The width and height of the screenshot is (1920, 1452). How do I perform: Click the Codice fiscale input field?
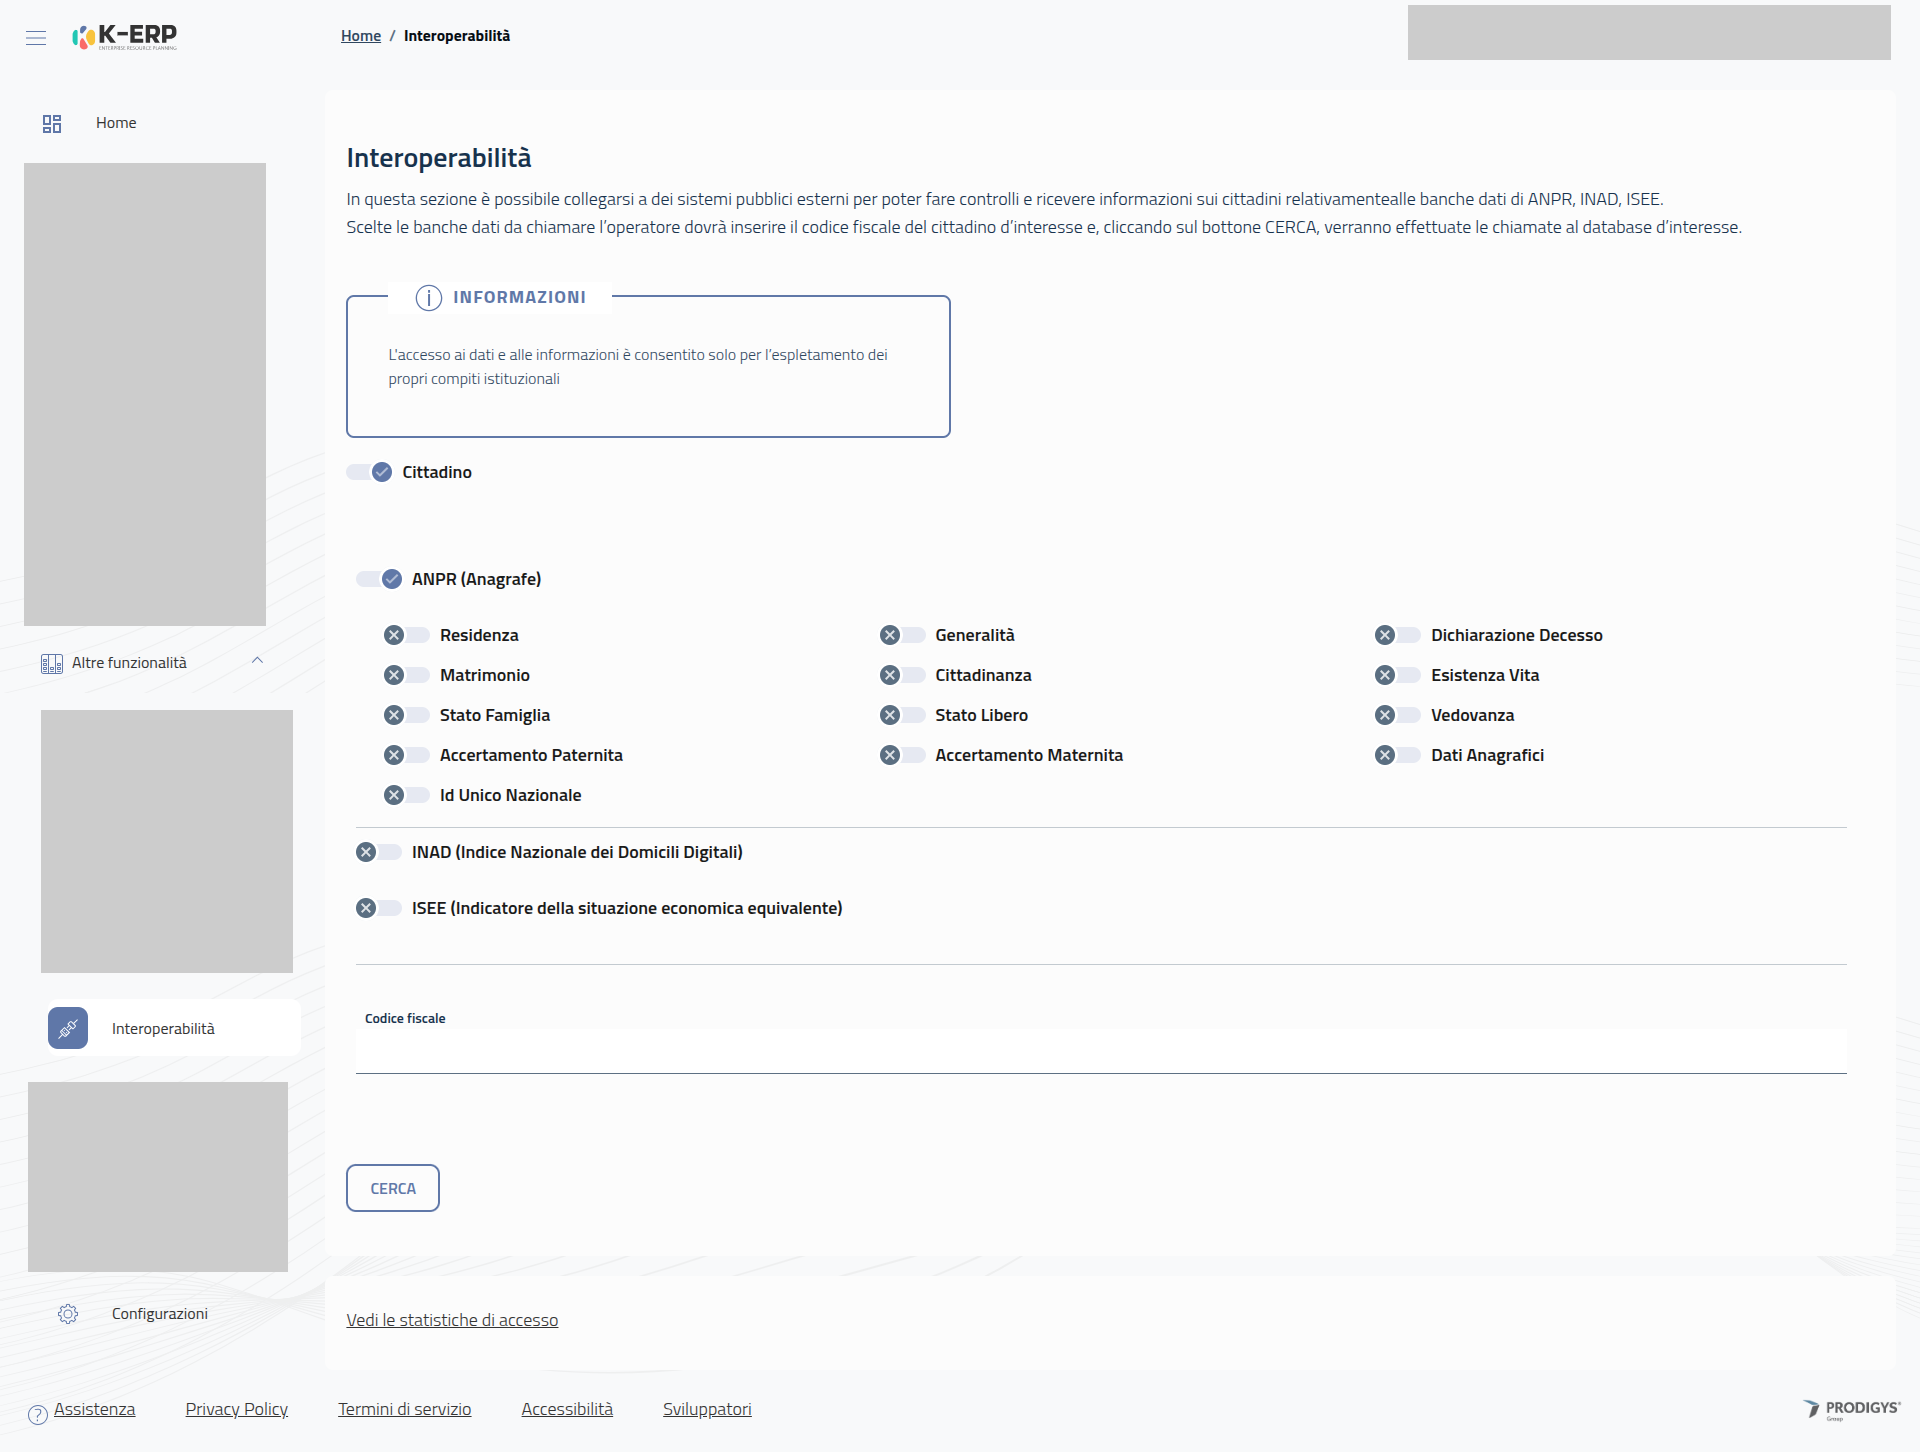1100,1052
